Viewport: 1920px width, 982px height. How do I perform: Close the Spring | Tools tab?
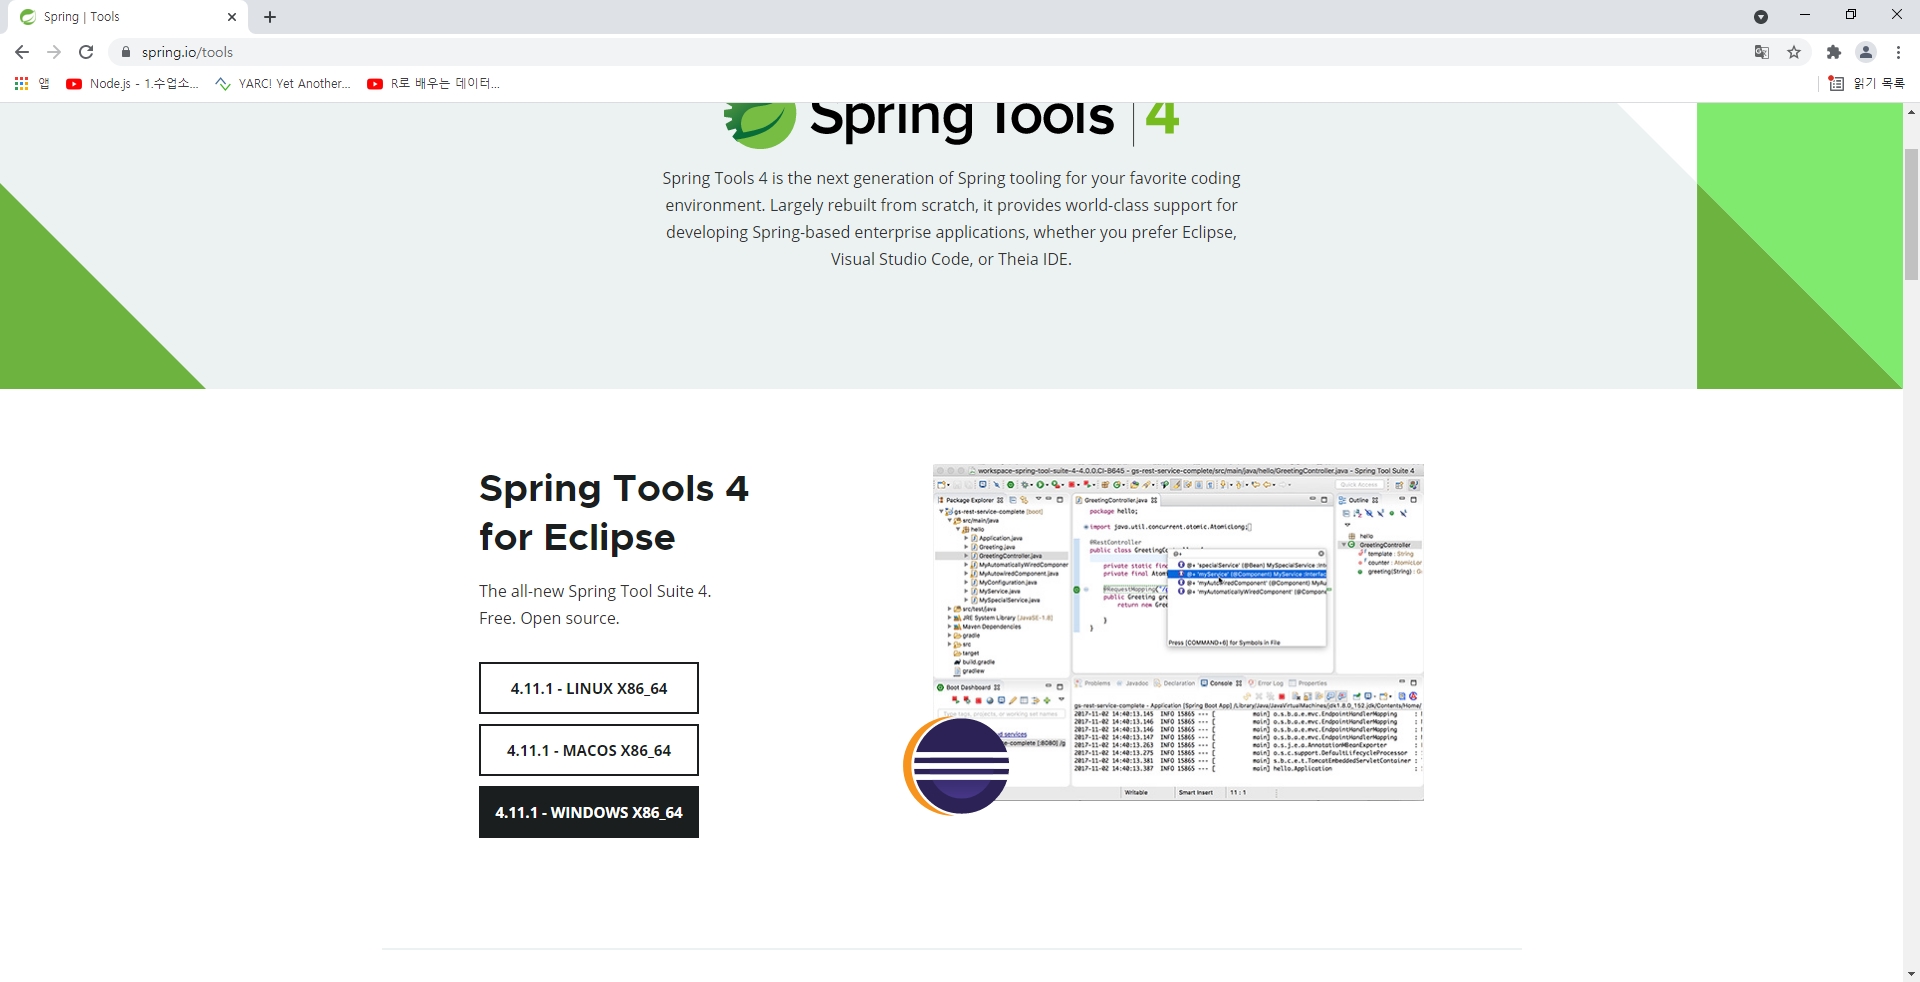[232, 17]
